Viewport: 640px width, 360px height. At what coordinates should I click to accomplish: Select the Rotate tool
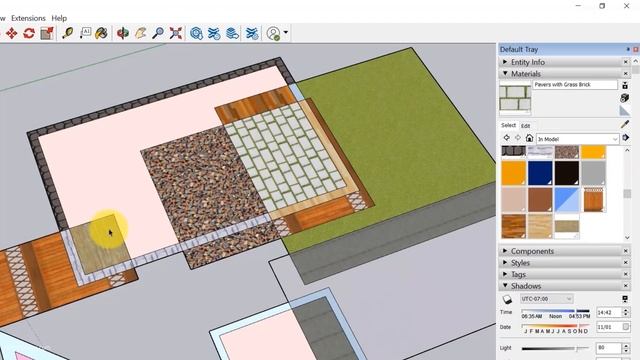pyautogui.click(x=29, y=33)
